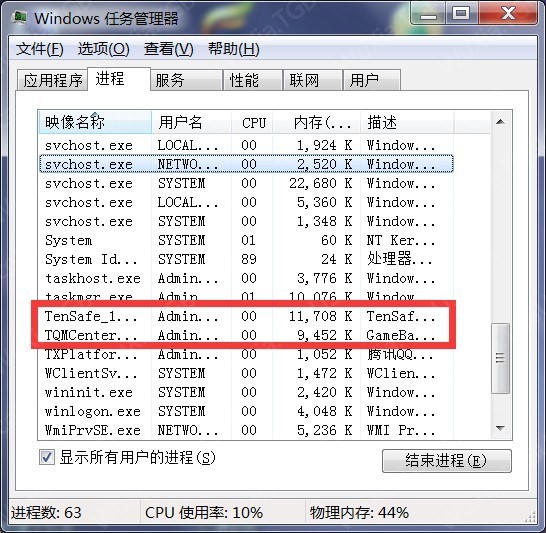The height and width of the screenshot is (533, 546).
Task: Select the WmiPrvSE.exe process
Action: click(x=246, y=430)
